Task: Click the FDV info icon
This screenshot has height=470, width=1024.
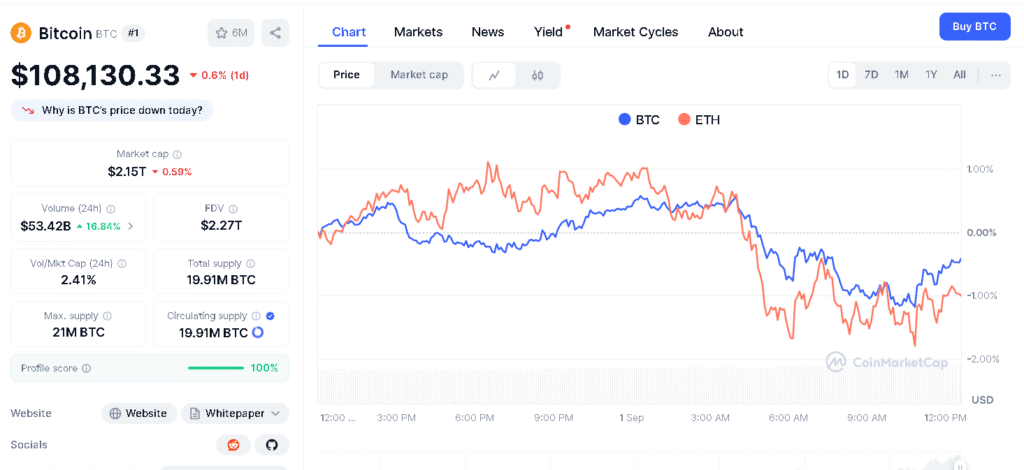Action: (x=233, y=209)
